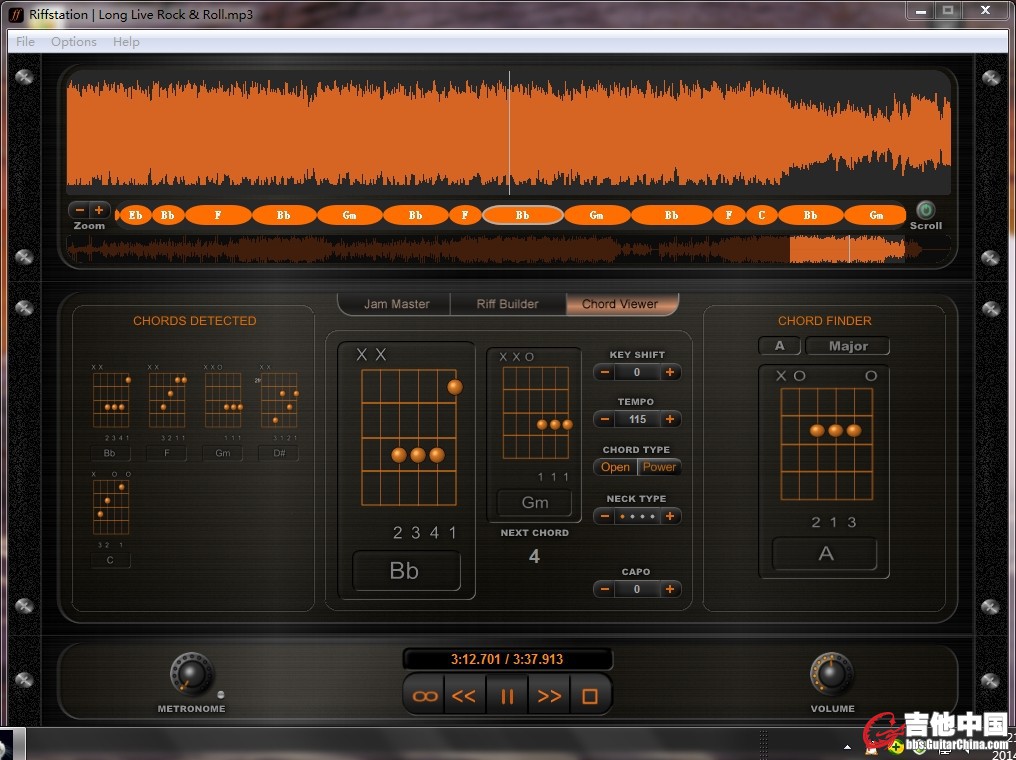
Task: Click the rewind button
Action: (464, 696)
